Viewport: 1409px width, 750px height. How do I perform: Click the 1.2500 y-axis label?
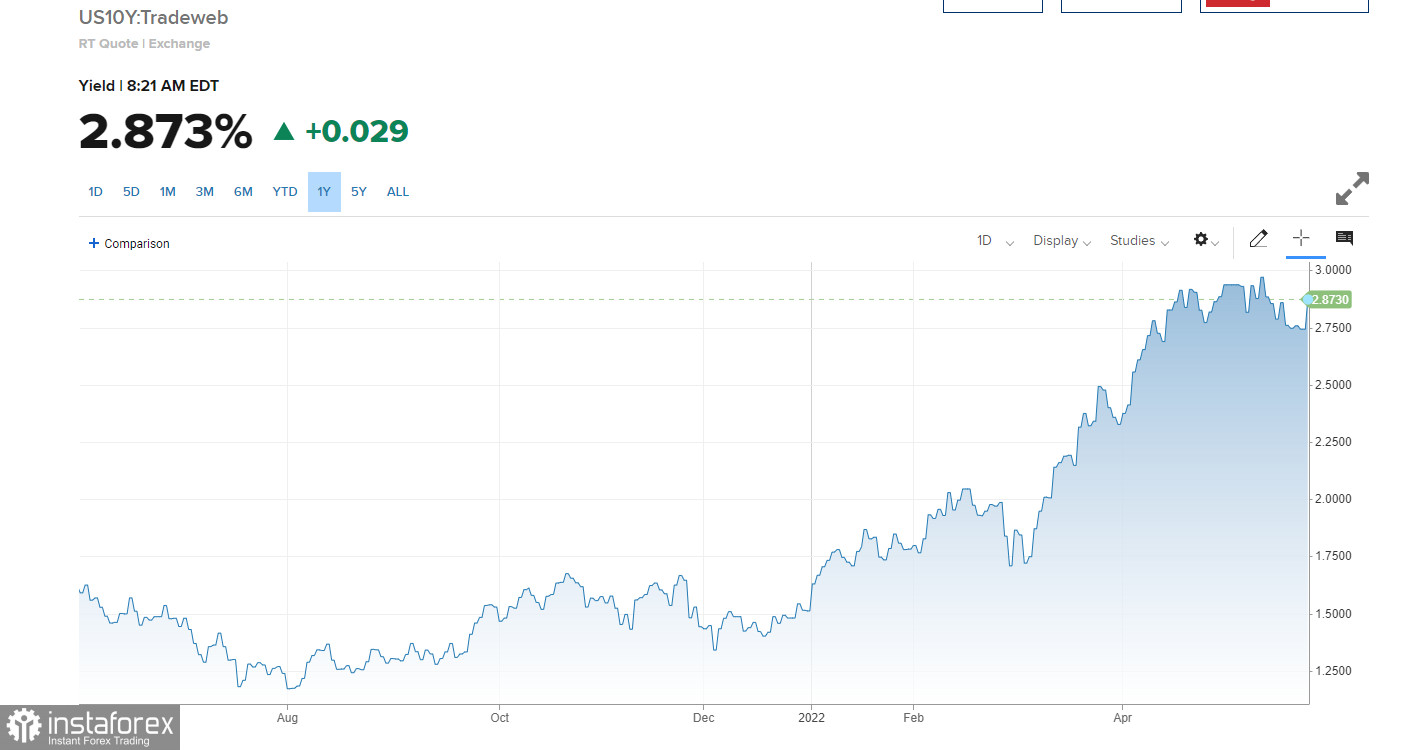coord(1333,671)
